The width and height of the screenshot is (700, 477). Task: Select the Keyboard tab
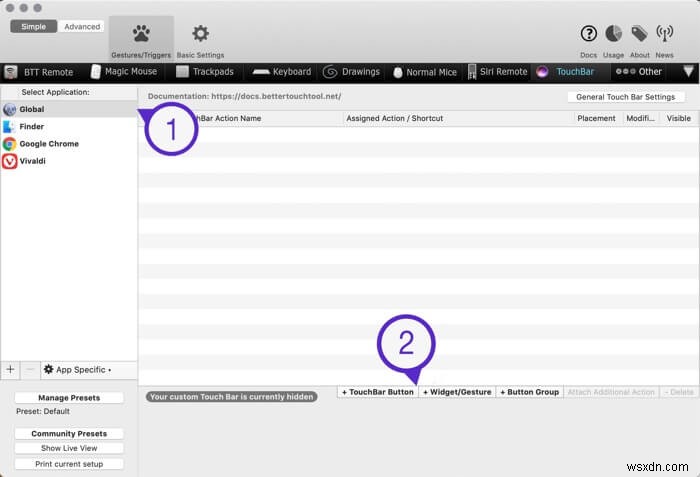point(282,71)
